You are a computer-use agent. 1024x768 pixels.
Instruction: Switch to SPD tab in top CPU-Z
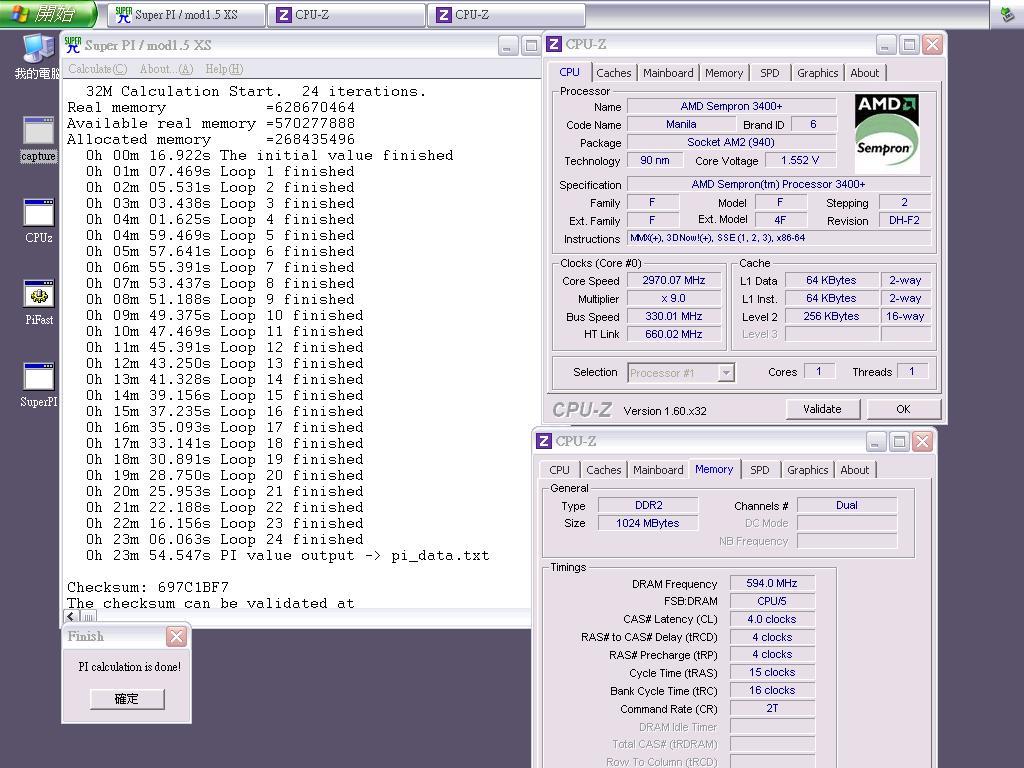[769, 73]
